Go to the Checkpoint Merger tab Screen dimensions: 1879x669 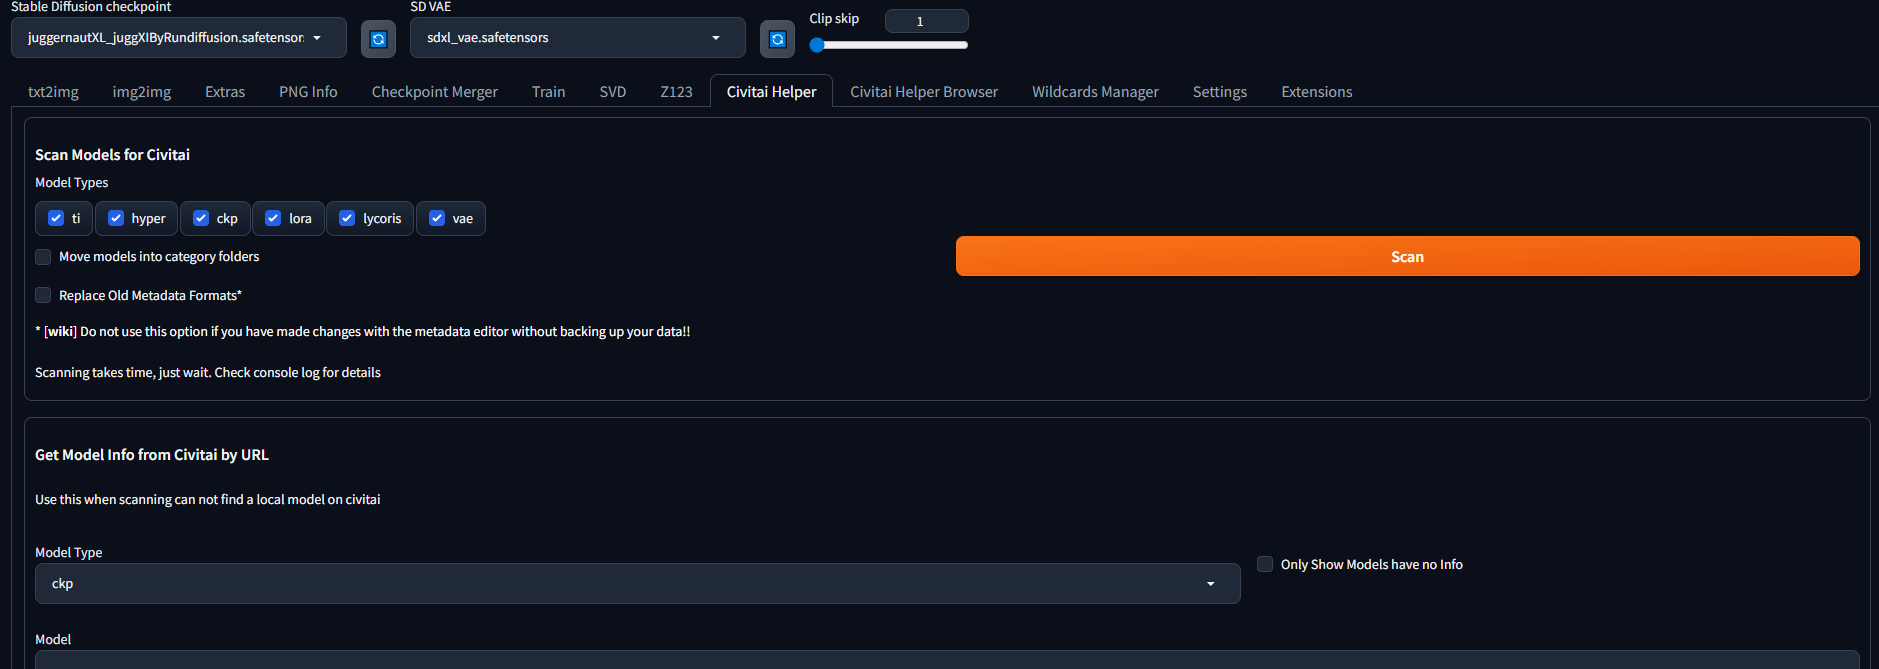coord(435,92)
